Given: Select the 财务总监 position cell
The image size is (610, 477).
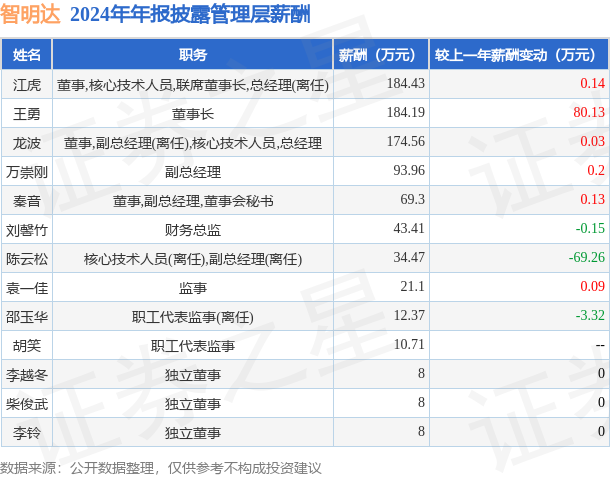Looking at the screenshot, I should [x=193, y=230].
